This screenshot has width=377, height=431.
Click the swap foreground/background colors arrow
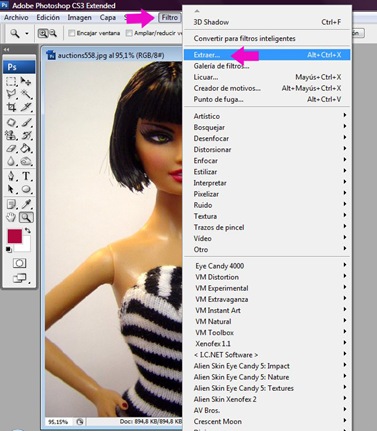pyautogui.click(x=28, y=231)
